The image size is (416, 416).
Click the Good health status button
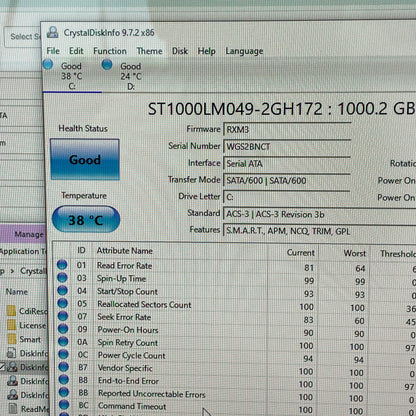tap(85, 160)
